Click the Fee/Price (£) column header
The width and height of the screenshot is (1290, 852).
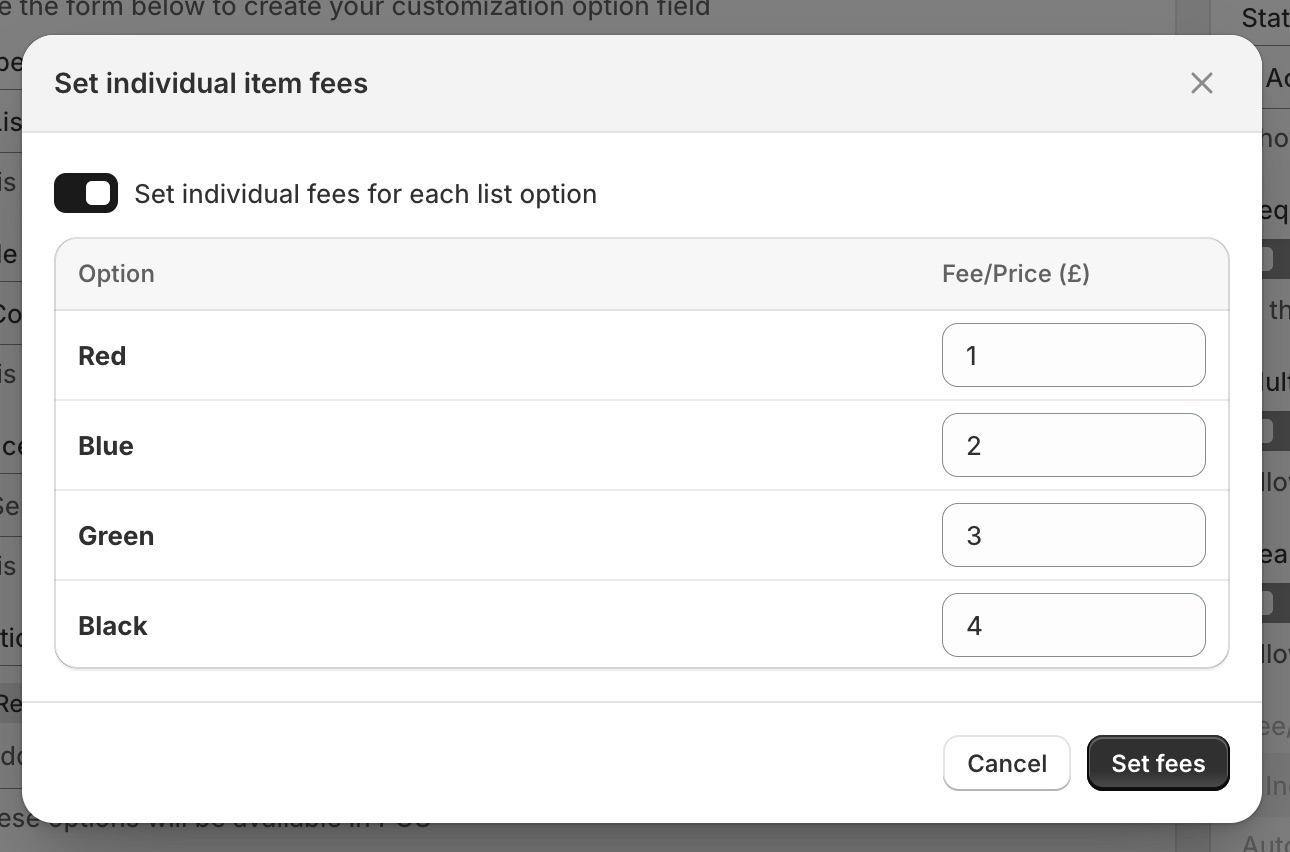[1015, 273]
